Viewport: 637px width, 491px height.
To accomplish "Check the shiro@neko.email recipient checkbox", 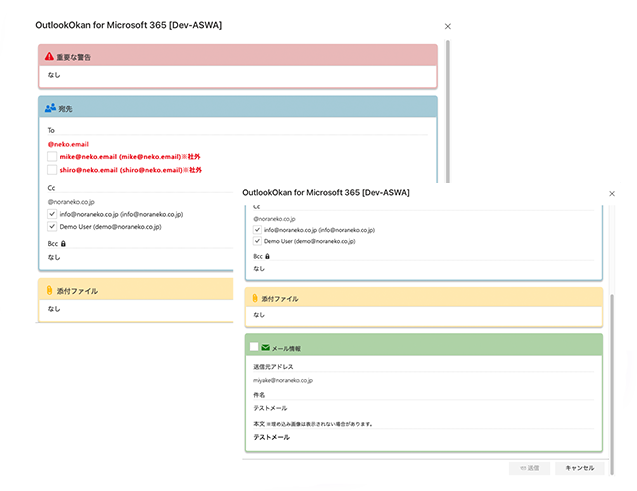I will pos(52,170).
